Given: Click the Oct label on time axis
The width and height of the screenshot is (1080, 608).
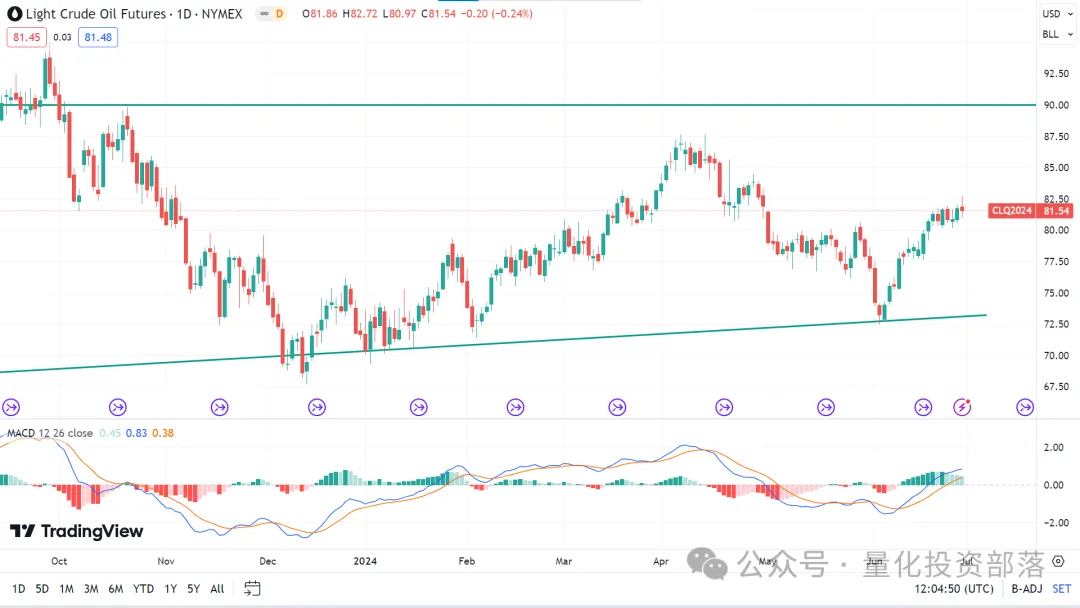Looking at the screenshot, I should pos(59,561).
